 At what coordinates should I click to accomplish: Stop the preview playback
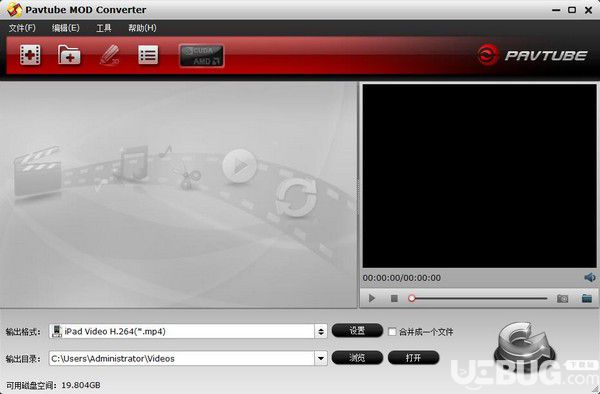394,298
